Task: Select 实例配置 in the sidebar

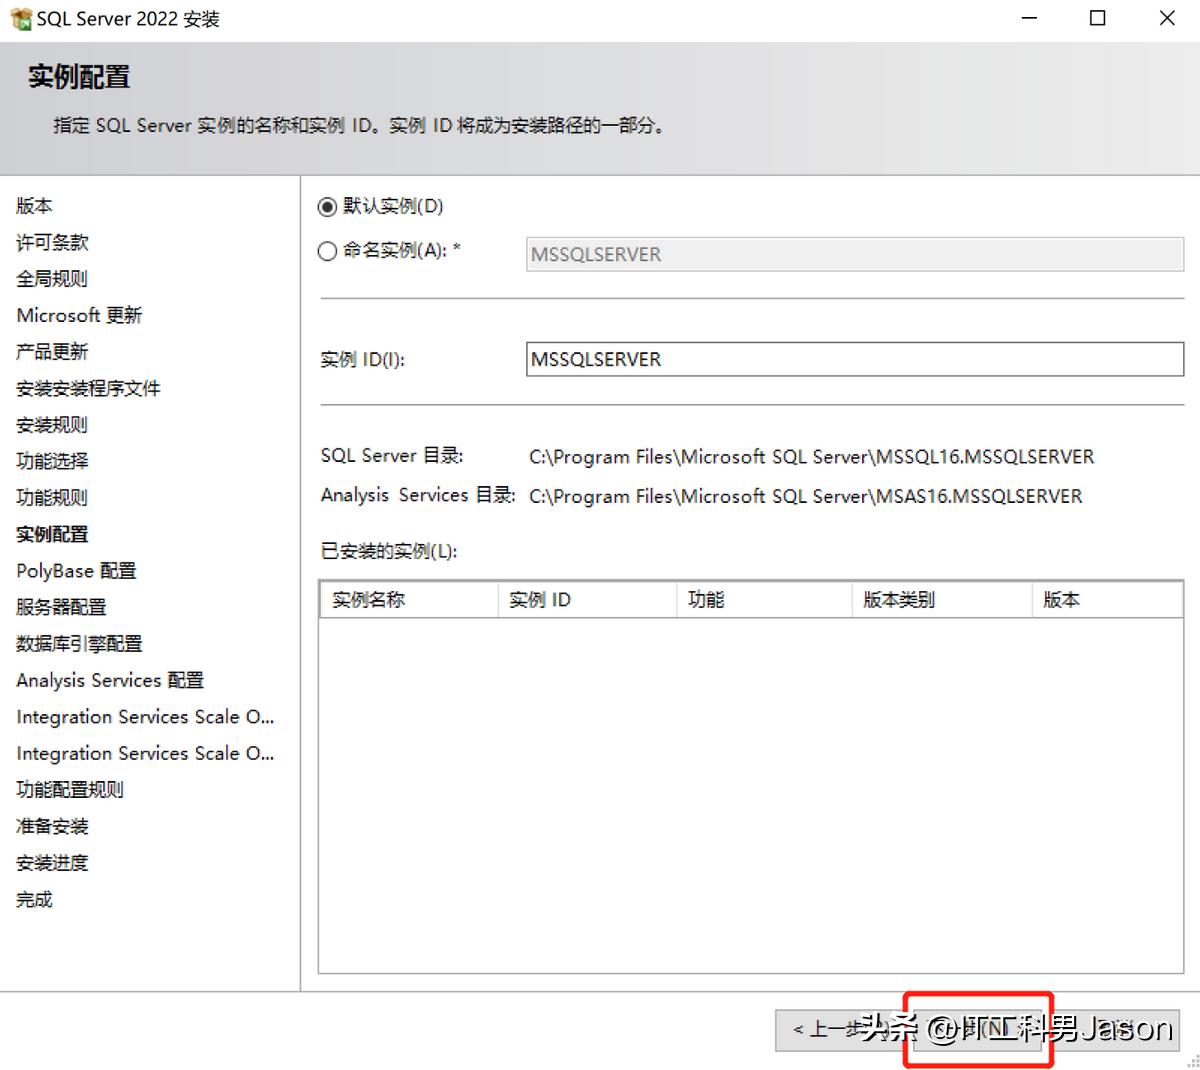Action: tap(52, 534)
